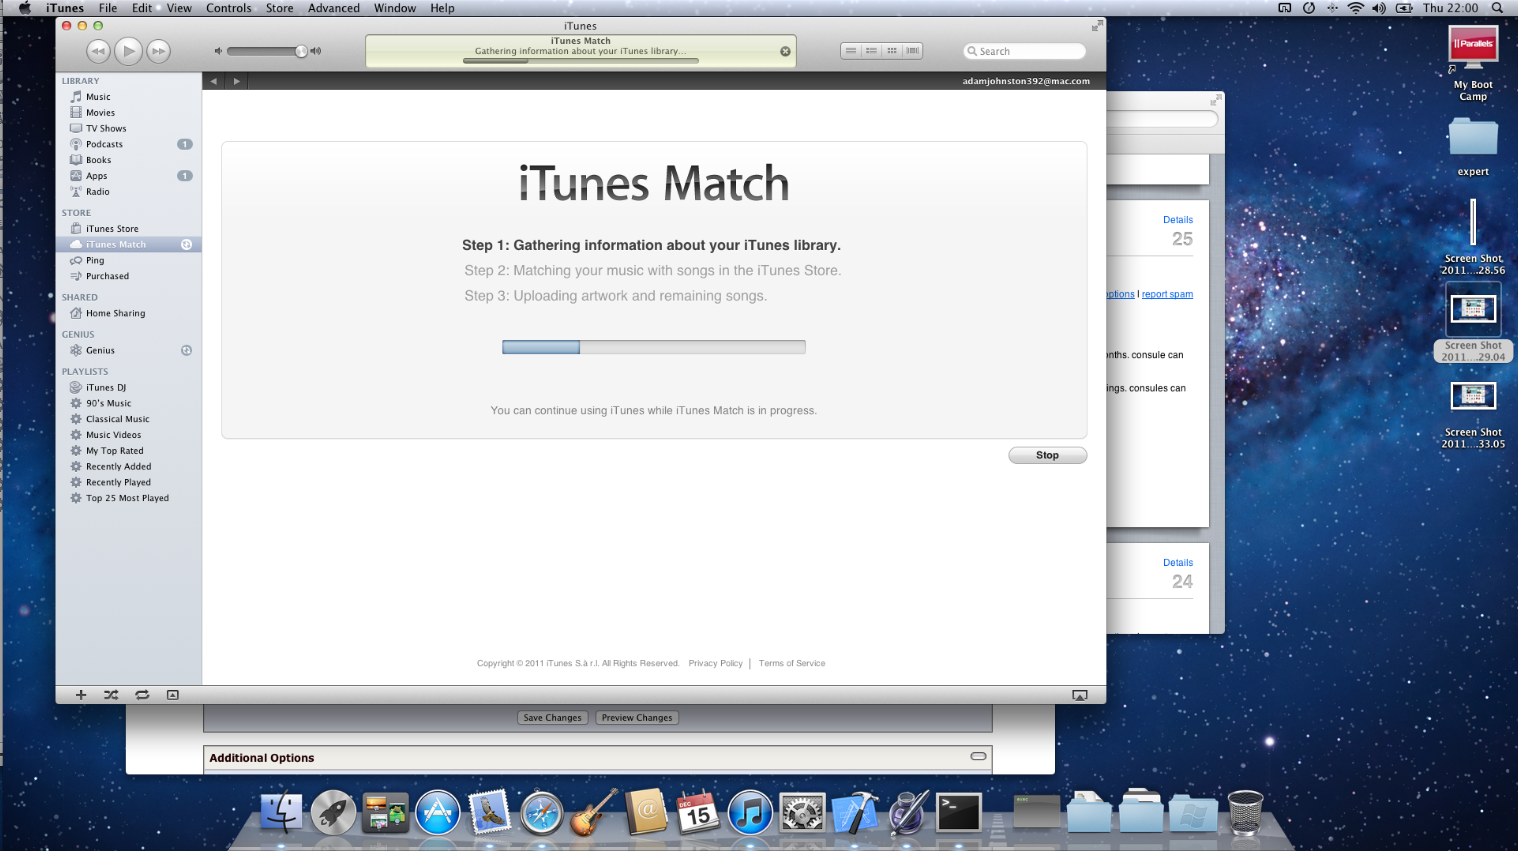1518x851 pixels.
Task: Show or hide the artwork viewer
Action: tap(173, 695)
